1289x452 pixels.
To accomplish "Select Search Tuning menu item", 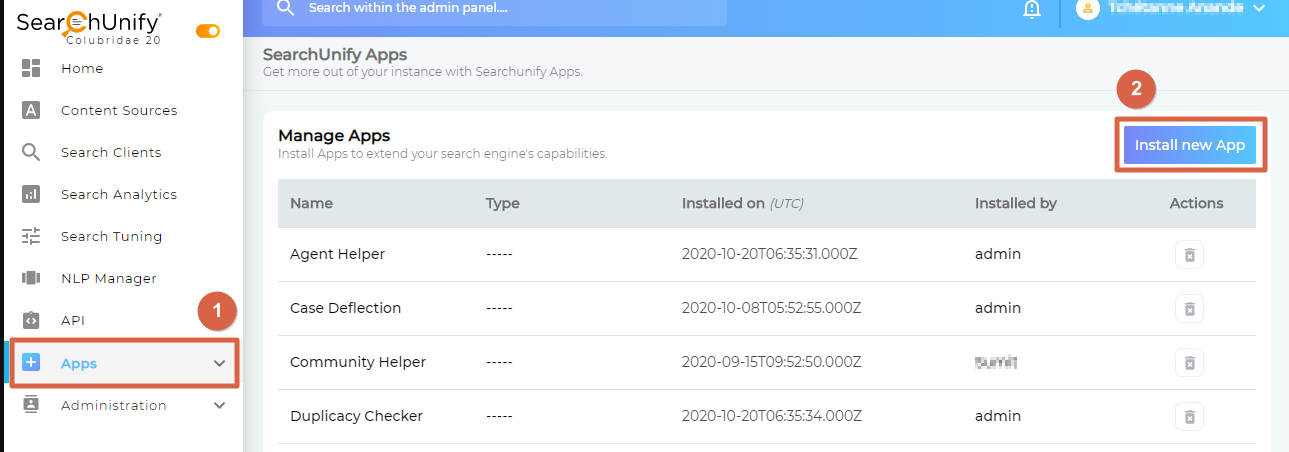I will (111, 236).
